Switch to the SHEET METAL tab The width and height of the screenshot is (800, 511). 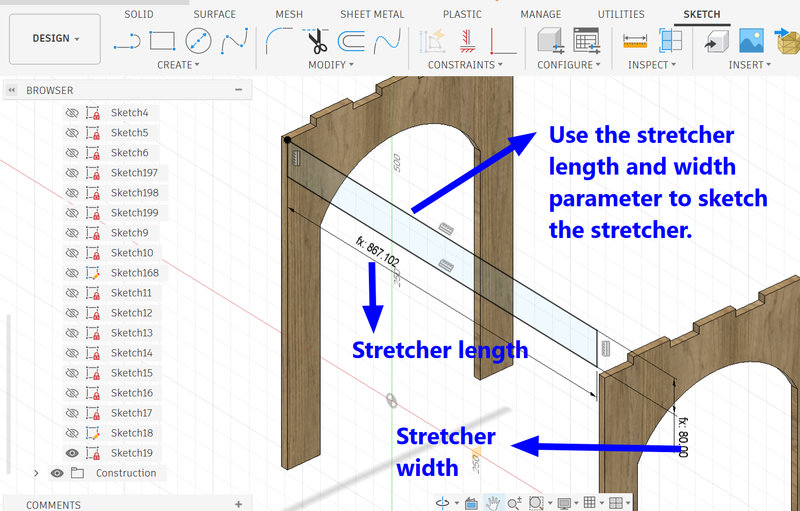(x=372, y=14)
